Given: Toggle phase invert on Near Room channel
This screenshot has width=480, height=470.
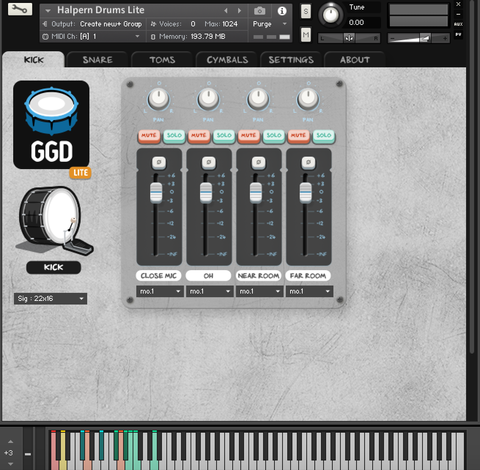Looking at the screenshot, I should [258, 162].
